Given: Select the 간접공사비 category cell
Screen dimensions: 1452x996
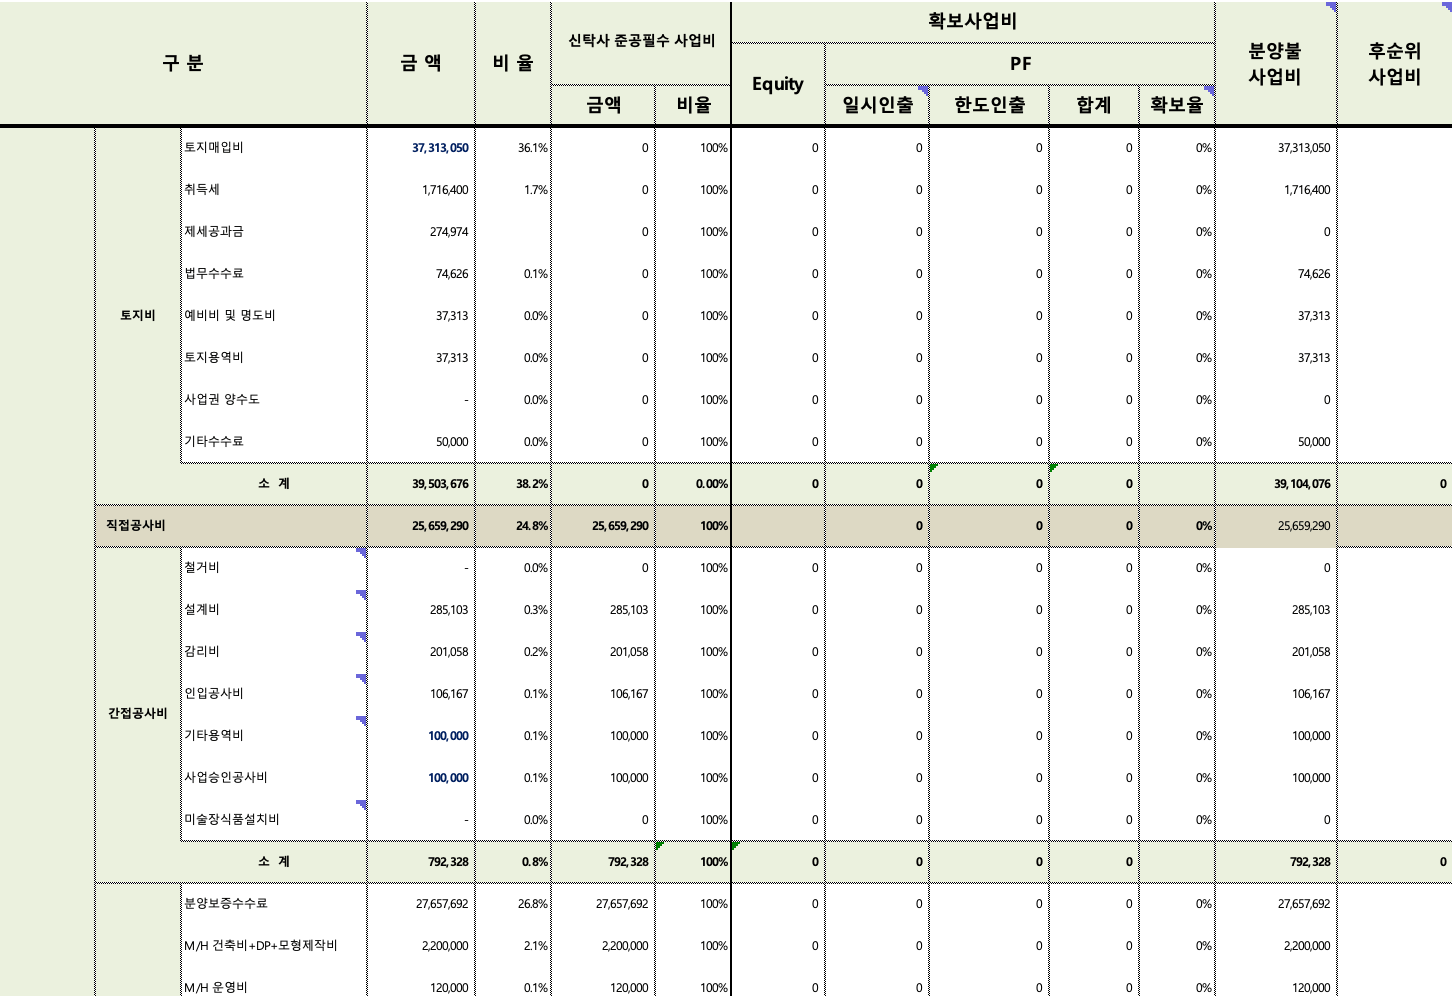Looking at the screenshot, I should 137,713.
